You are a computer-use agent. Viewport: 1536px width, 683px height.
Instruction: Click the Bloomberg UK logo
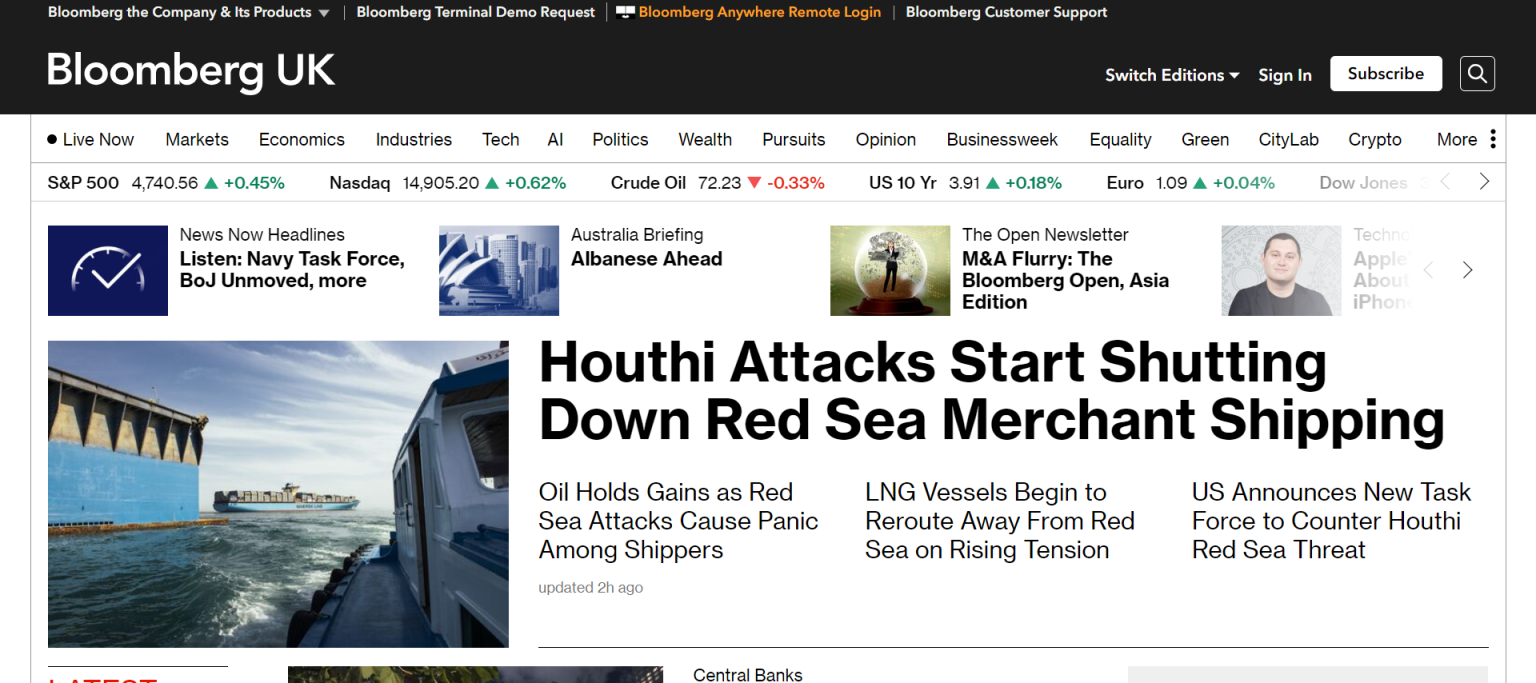(x=190, y=71)
